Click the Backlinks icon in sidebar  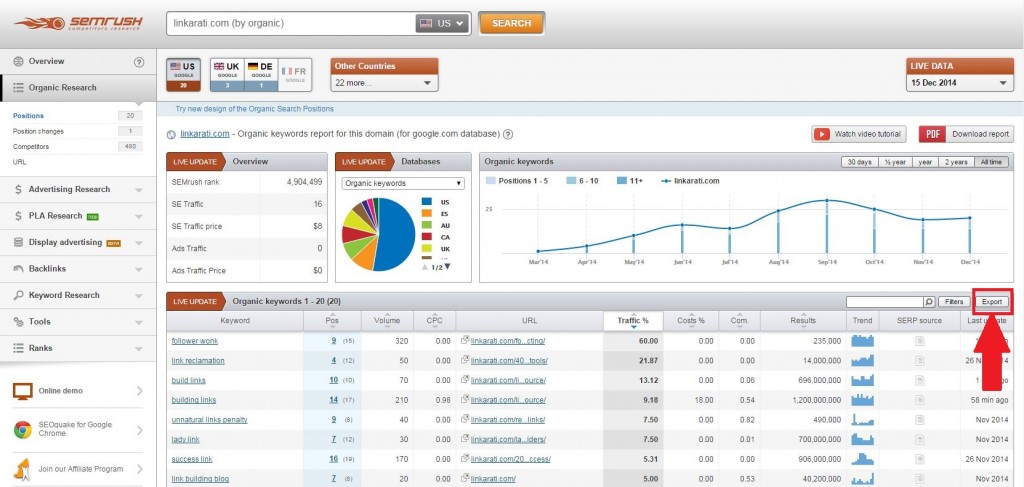tap(18, 268)
